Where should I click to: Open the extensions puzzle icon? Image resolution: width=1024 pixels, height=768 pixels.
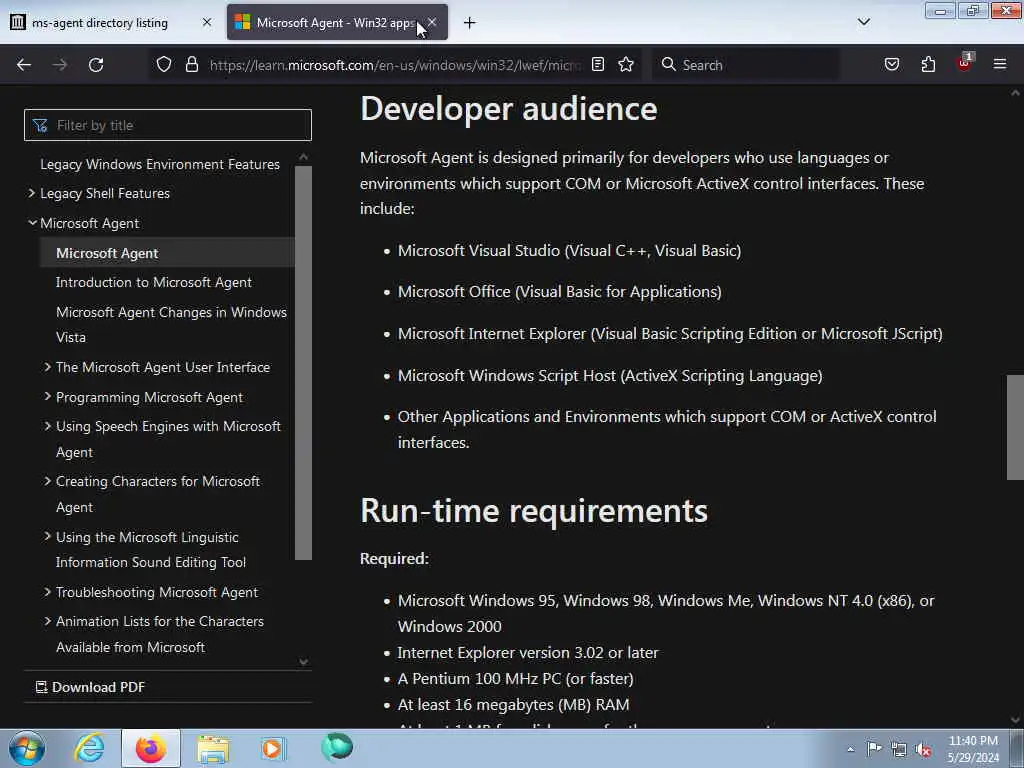tap(928, 65)
